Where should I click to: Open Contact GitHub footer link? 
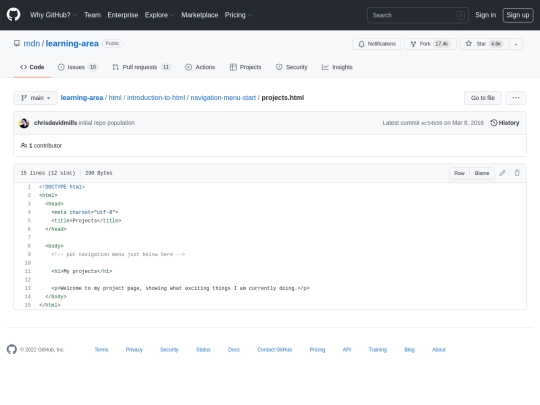click(274, 350)
